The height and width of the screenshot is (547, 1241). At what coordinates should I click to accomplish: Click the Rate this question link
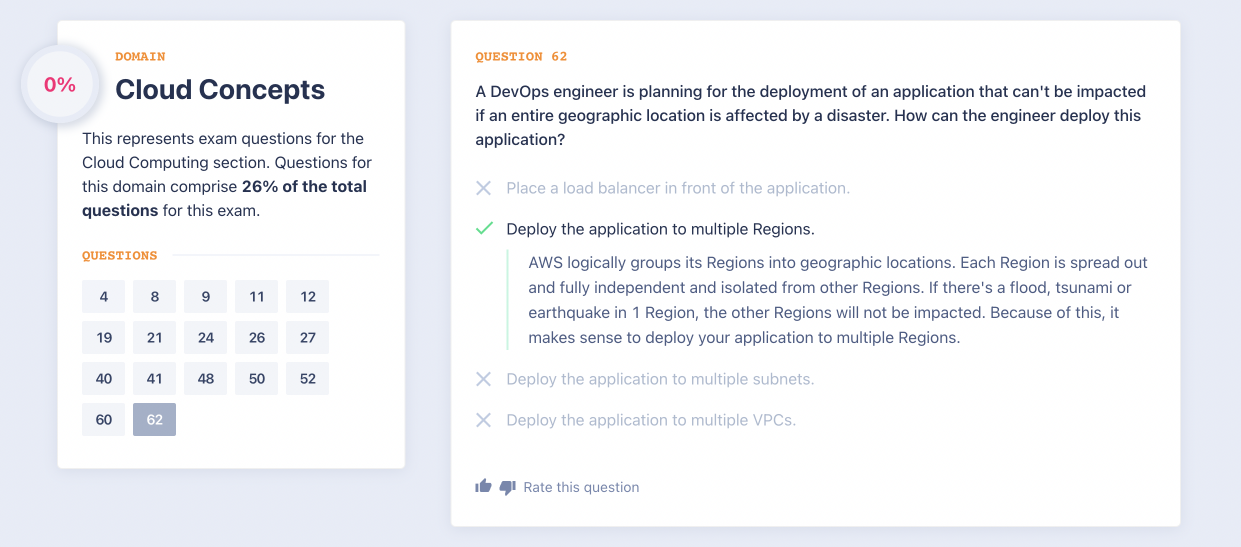(581, 487)
